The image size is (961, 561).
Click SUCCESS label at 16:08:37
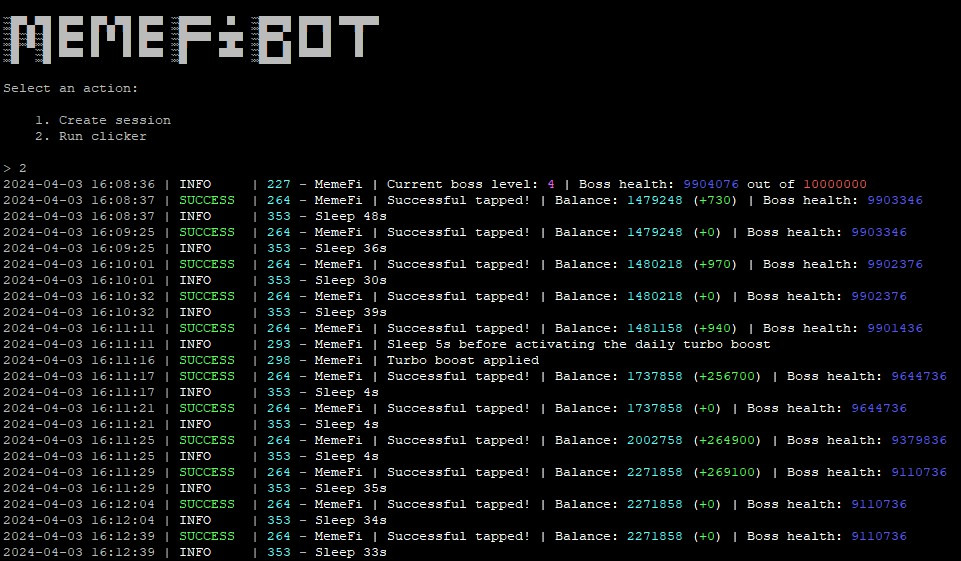(x=207, y=200)
